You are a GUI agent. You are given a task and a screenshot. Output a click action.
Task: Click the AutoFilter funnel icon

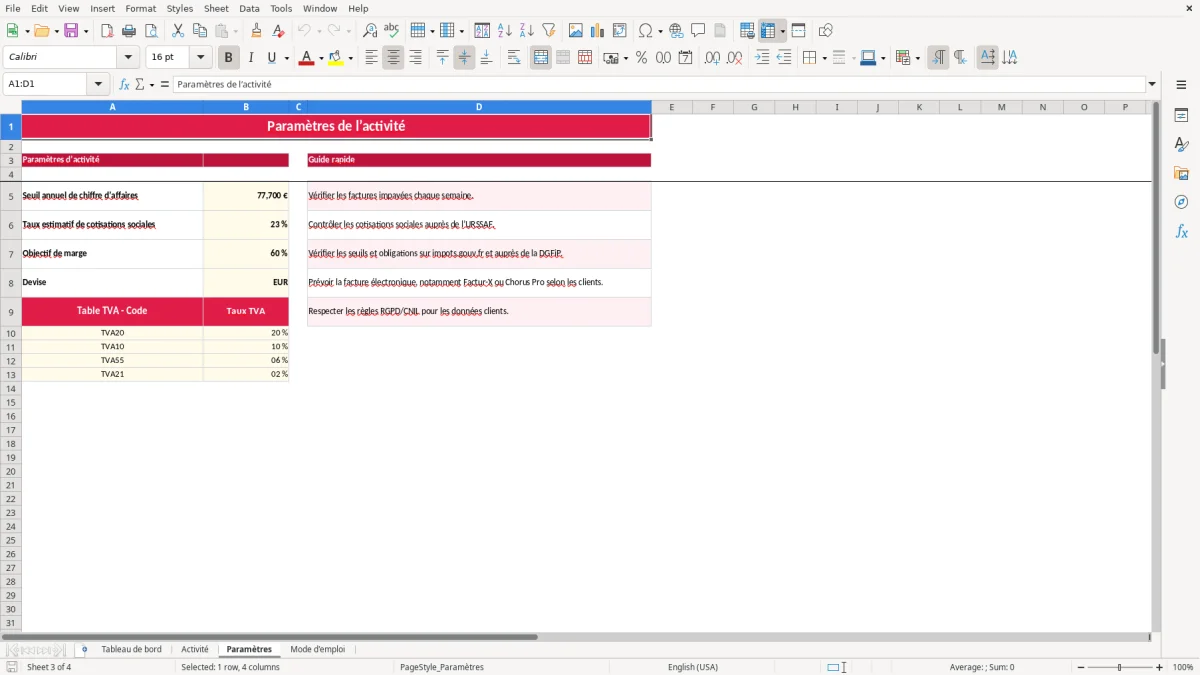tap(549, 31)
